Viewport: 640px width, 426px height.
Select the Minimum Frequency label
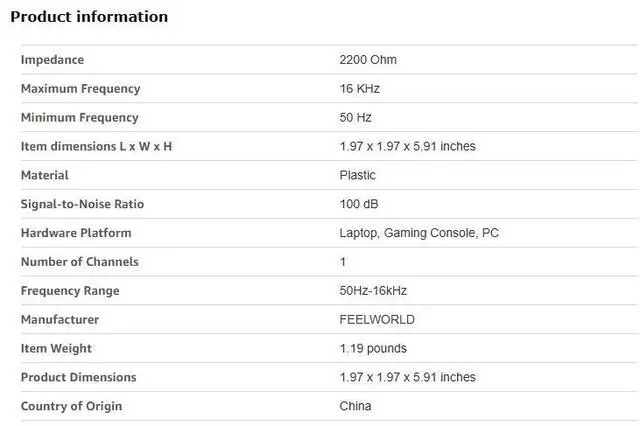coord(79,118)
